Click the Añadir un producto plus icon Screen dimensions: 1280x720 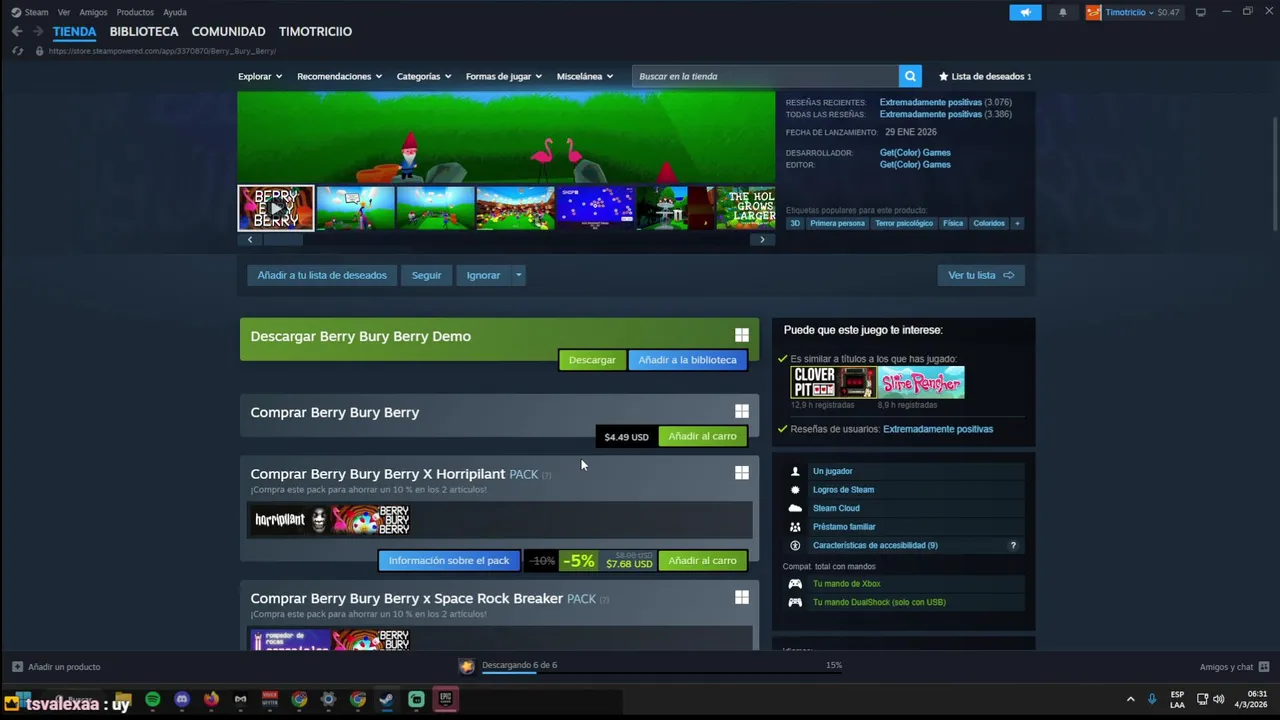coord(17,667)
